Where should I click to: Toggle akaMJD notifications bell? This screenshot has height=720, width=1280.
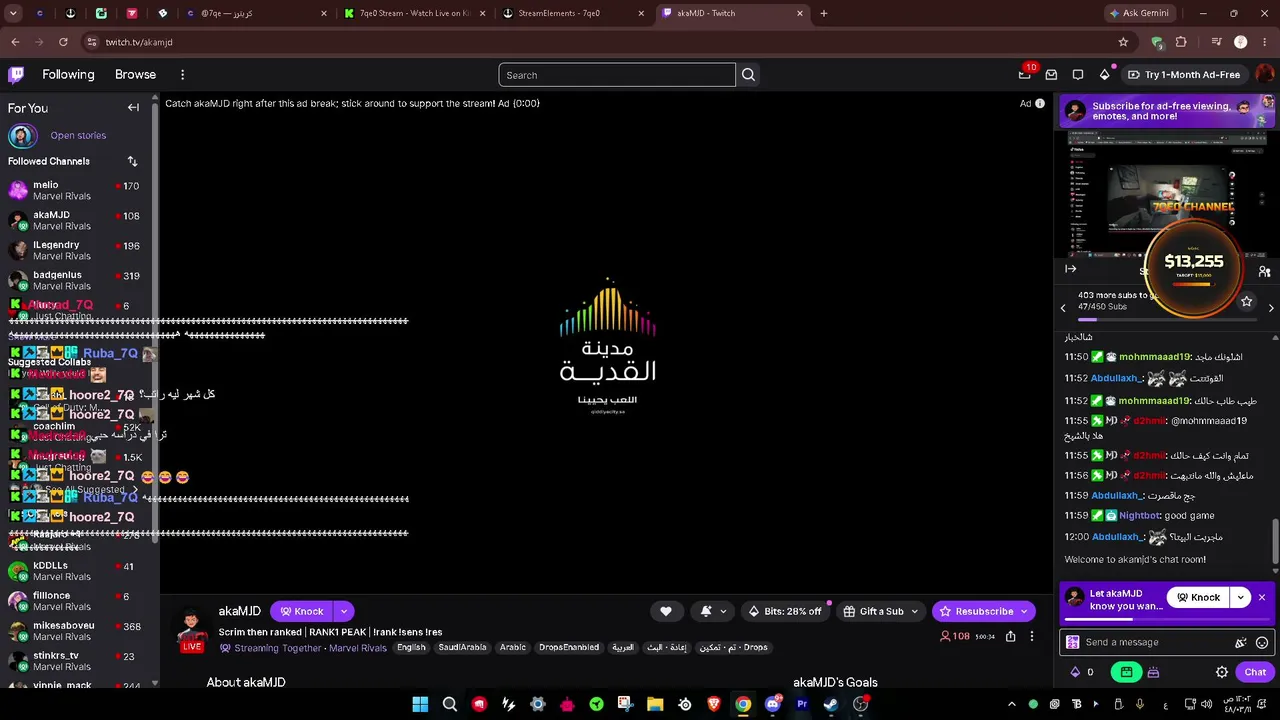tap(710, 612)
